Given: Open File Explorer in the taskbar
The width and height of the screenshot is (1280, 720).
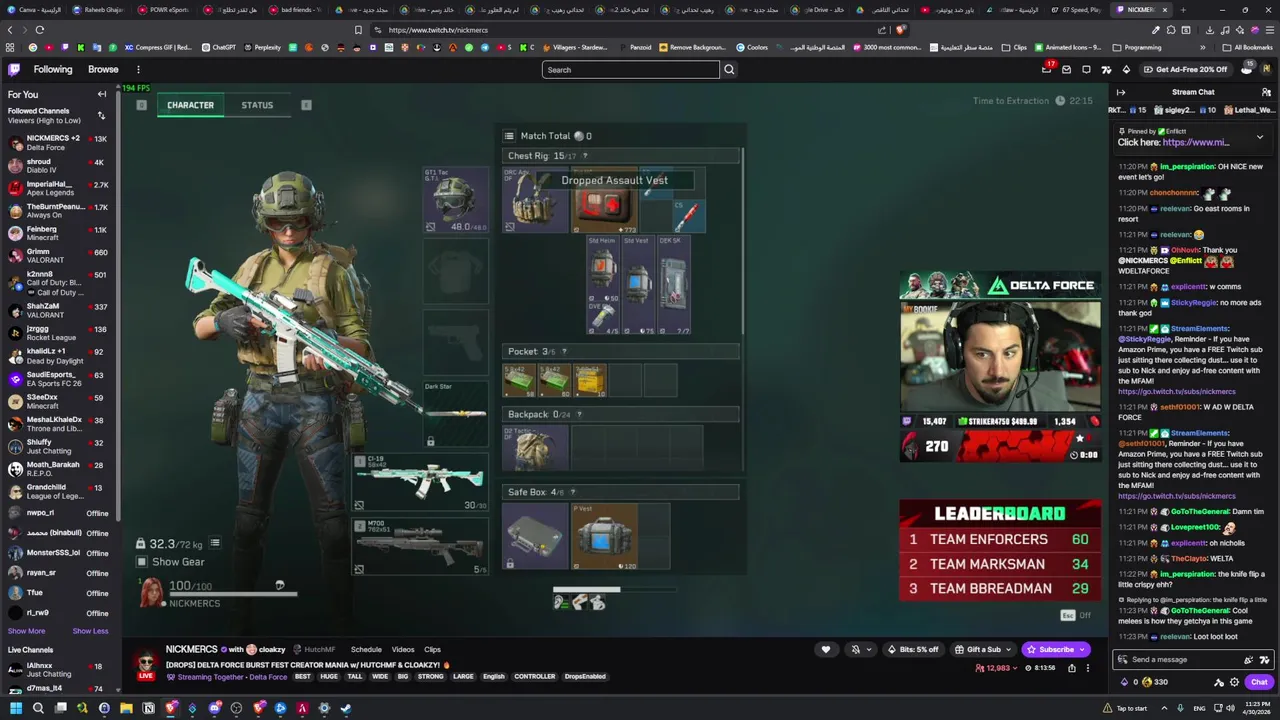Looking at the screenshot, I should coord(126,708).
